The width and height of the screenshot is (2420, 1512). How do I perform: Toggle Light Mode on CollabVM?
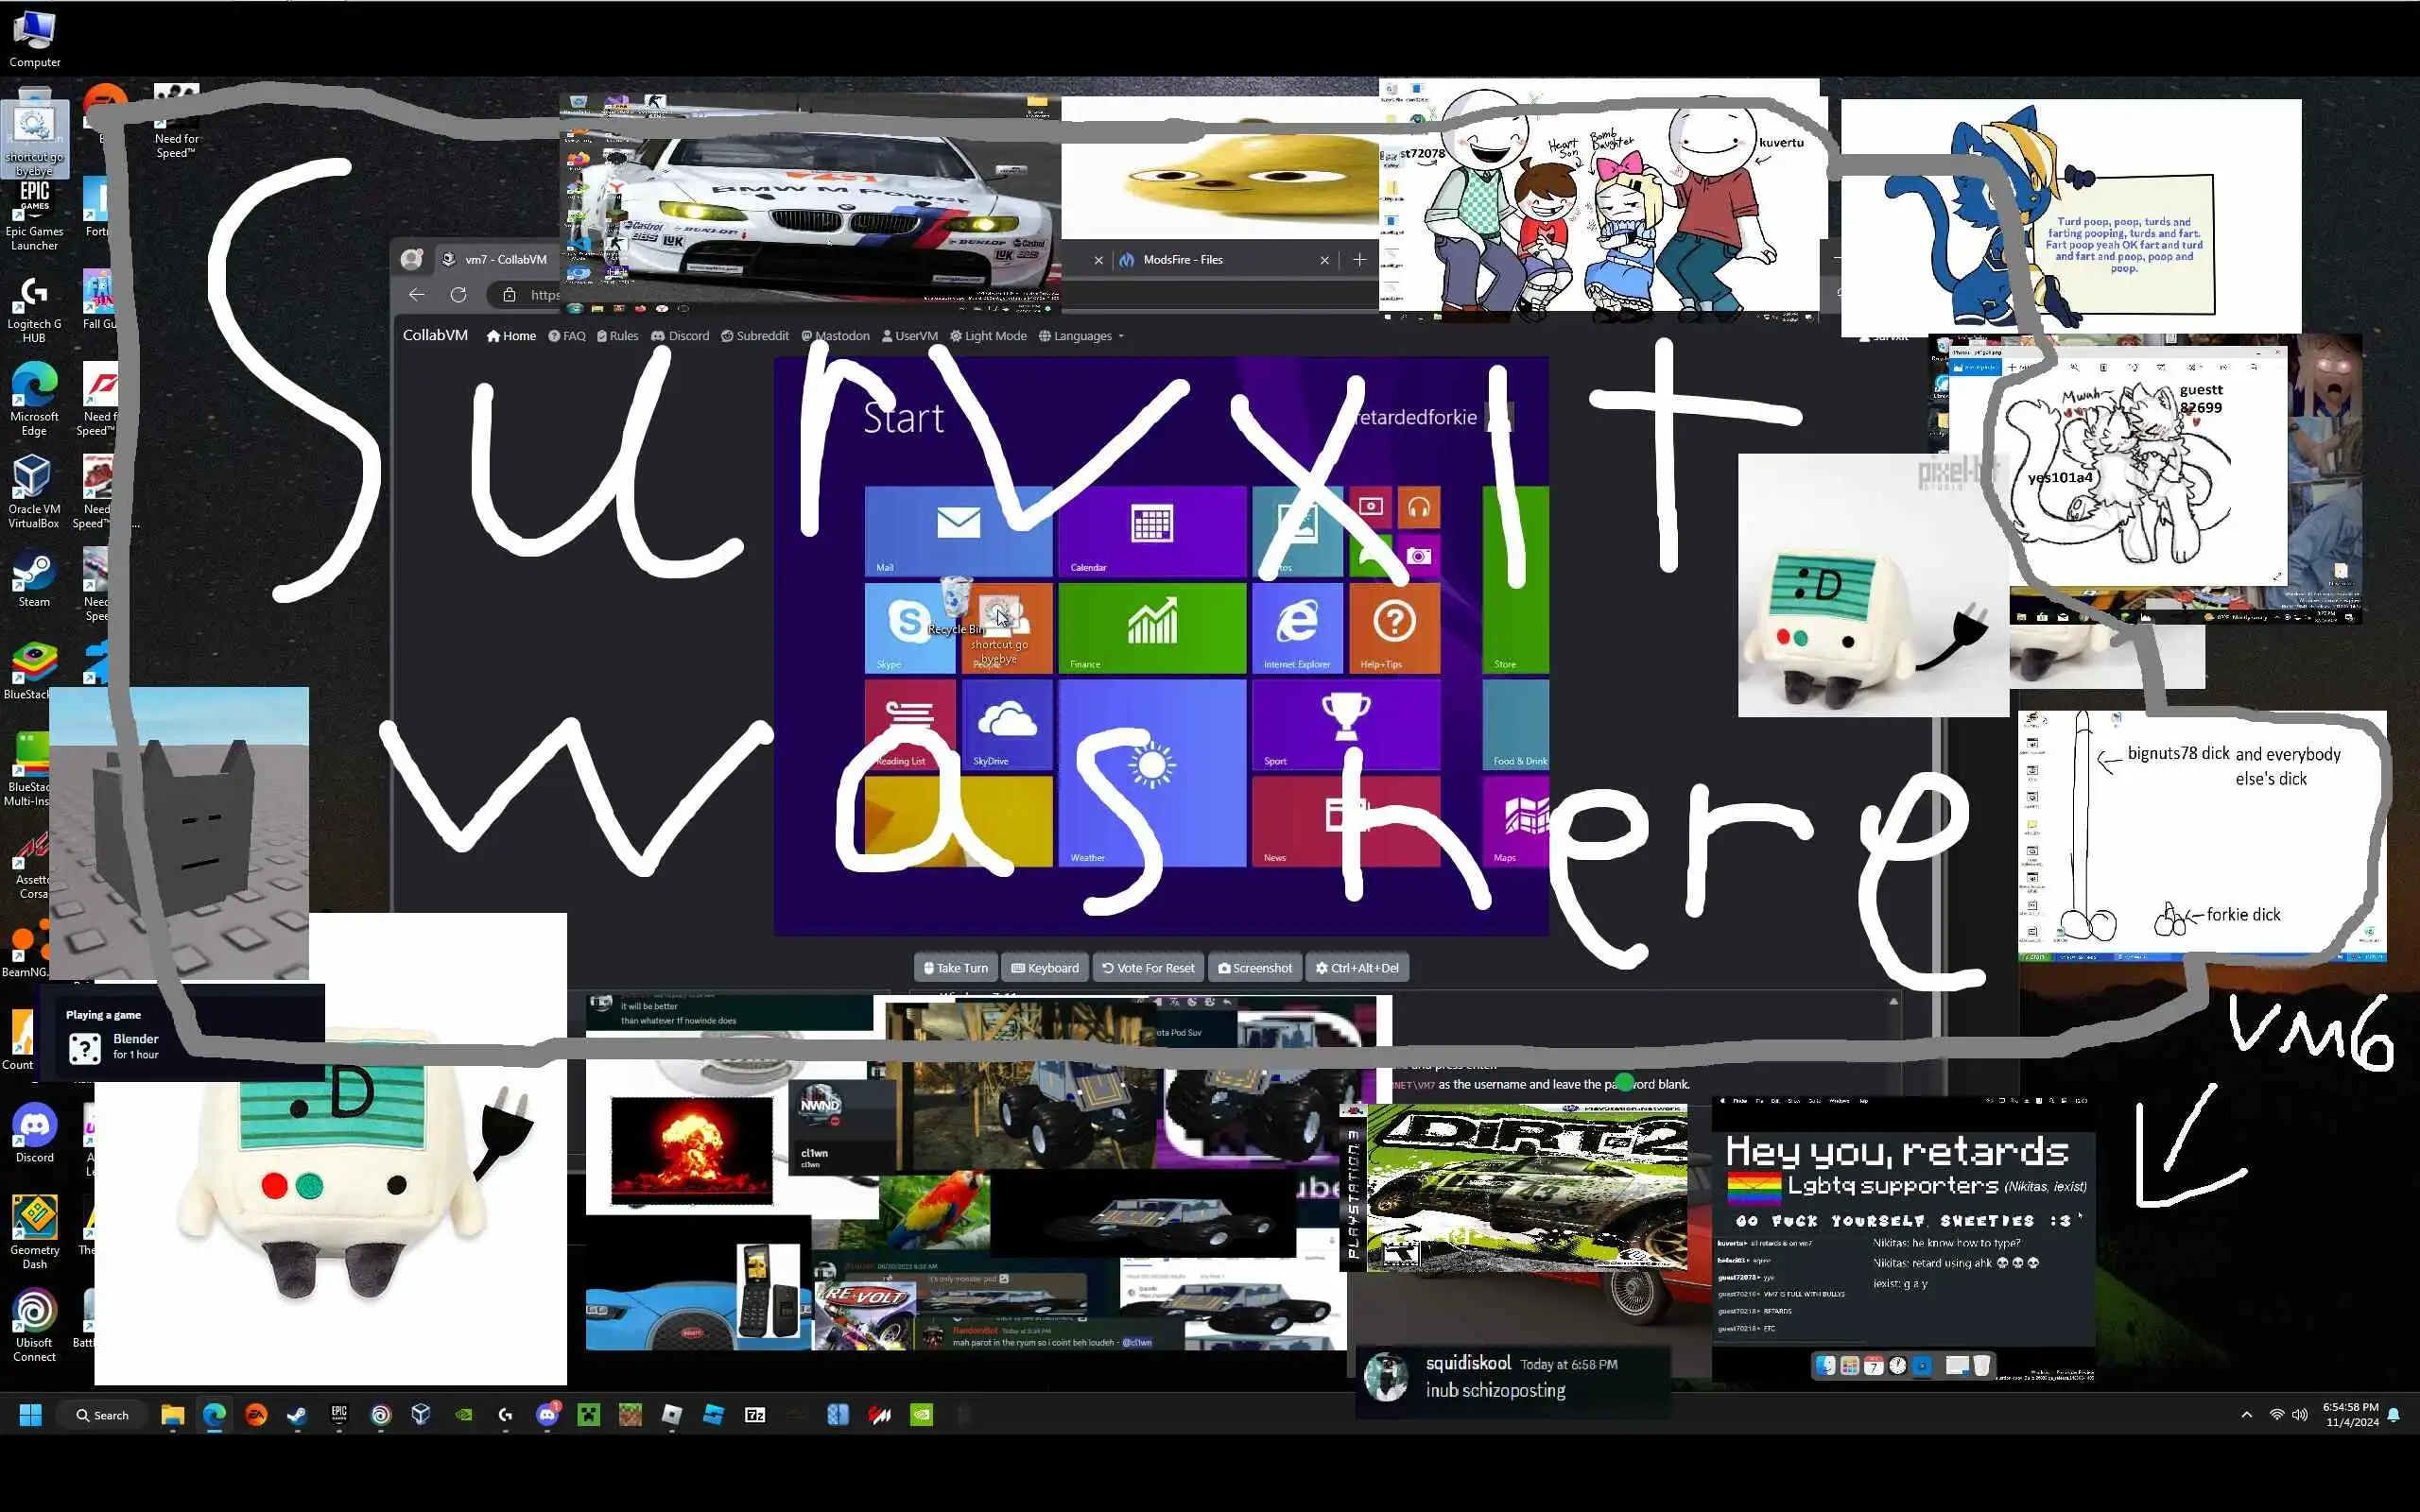click(x=988, y=336)
